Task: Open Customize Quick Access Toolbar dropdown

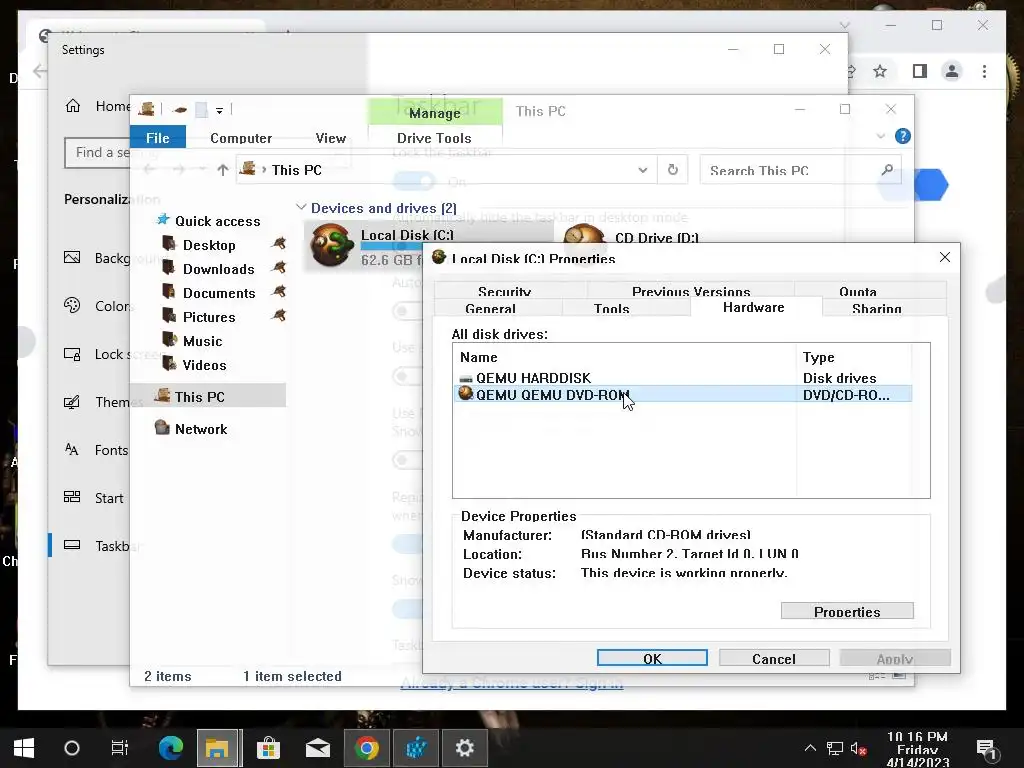Action: [x=219, y=110]
